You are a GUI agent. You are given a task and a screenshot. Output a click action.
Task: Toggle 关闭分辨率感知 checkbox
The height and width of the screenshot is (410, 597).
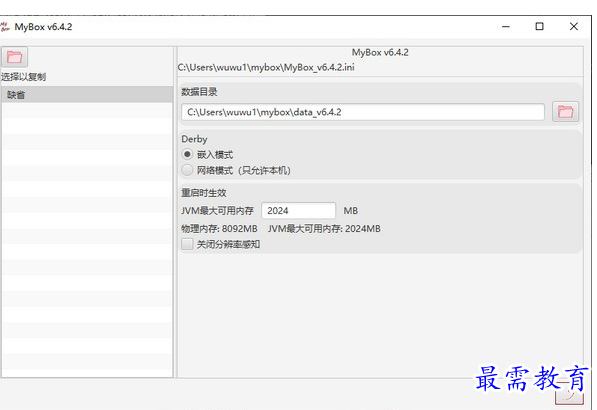187,244
